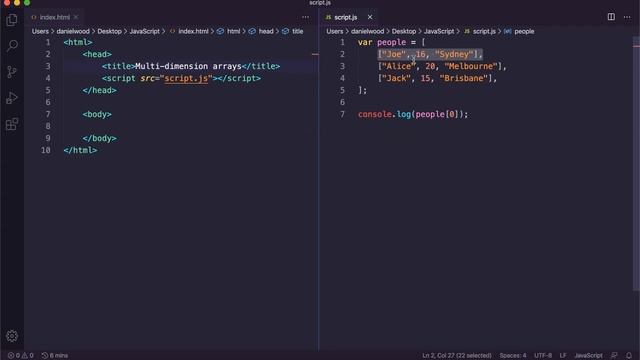Open the Manage gear menu
The width and height of the screenshot is (640, 360).
point(12,336)
